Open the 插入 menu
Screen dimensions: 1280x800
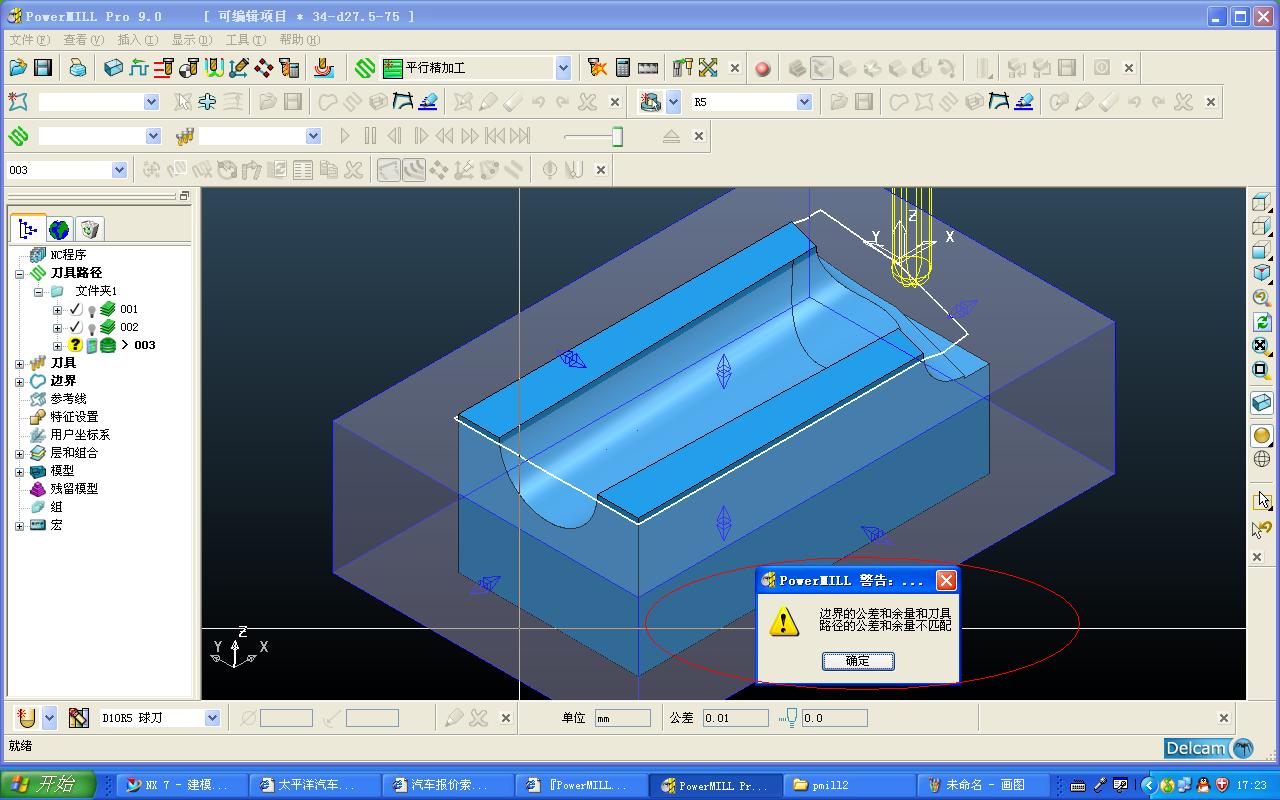click(x=137, y=40)
